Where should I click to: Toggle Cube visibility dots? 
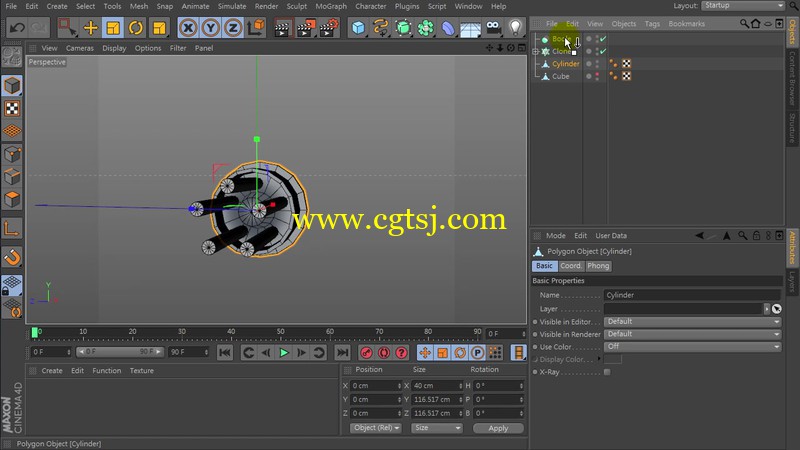point(597,76)
